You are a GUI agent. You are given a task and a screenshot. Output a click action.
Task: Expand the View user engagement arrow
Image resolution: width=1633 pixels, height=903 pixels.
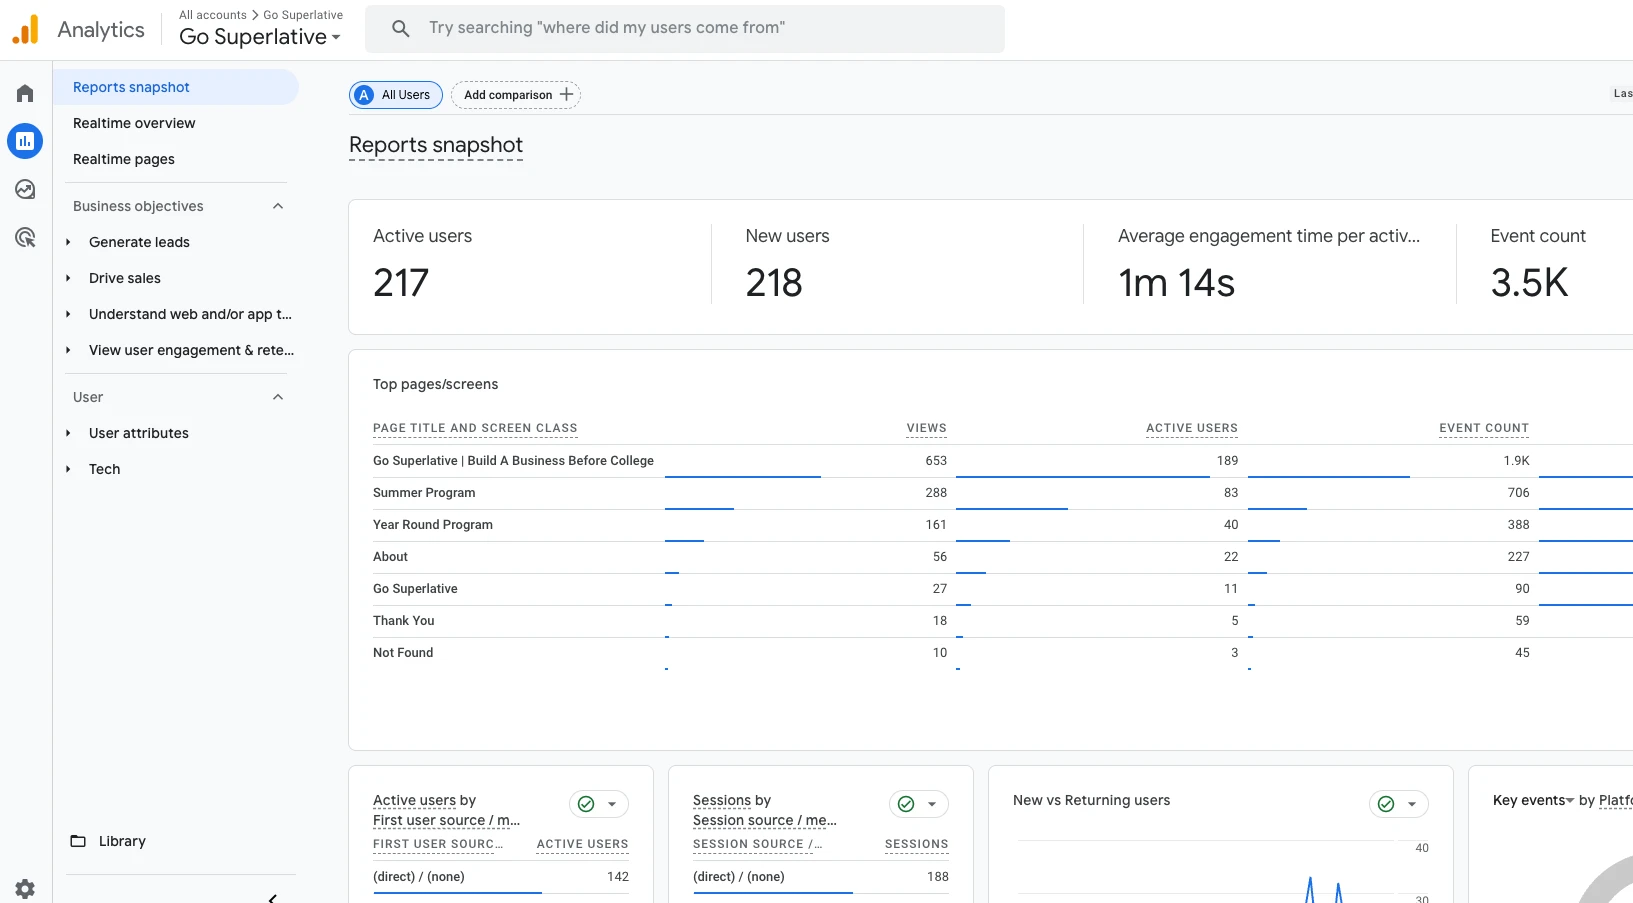[x=68, y=350]
